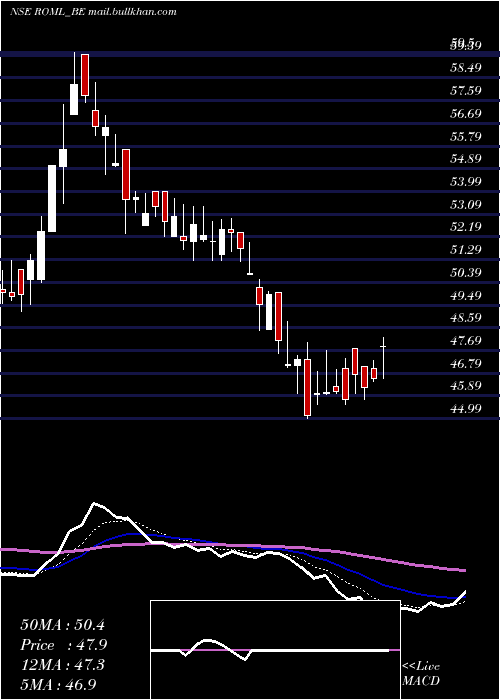Click the 57.59 price axis label

point(466,91)
